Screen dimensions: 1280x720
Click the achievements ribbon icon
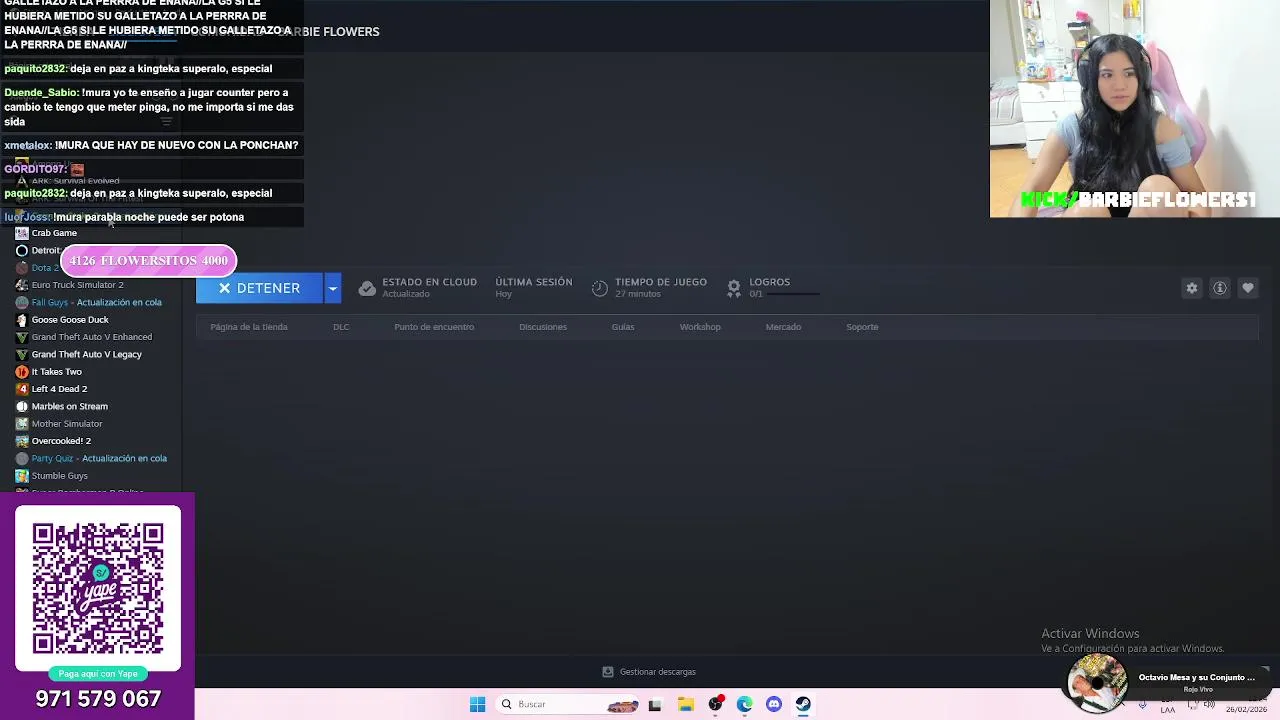734,288
